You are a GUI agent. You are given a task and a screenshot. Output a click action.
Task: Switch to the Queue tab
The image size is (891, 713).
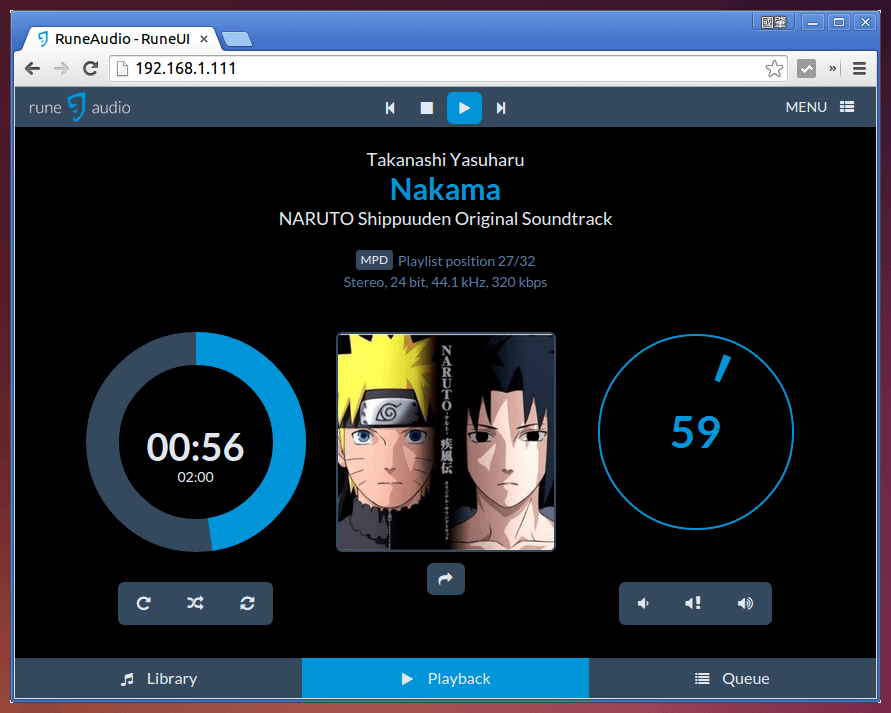coord(732,678)
